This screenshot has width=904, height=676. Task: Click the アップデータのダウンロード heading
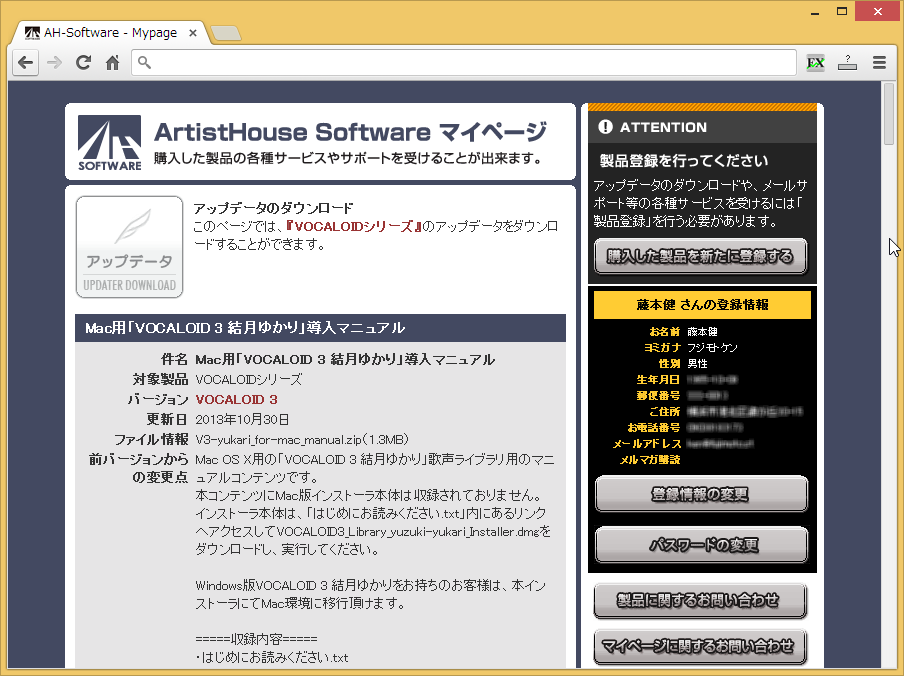273,208
